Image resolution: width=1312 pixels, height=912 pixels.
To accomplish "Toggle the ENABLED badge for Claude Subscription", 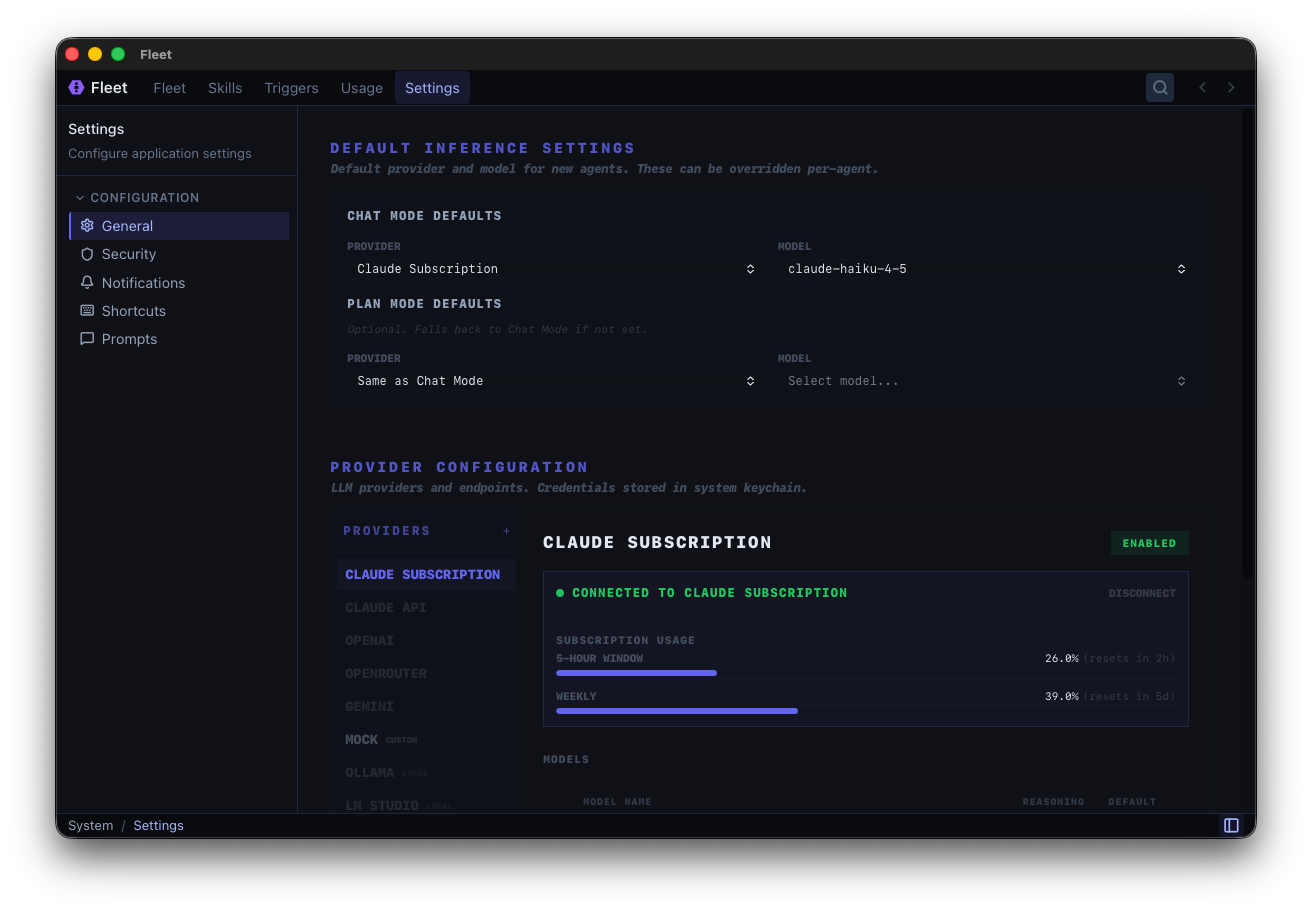I will [x=1149, y=543].
